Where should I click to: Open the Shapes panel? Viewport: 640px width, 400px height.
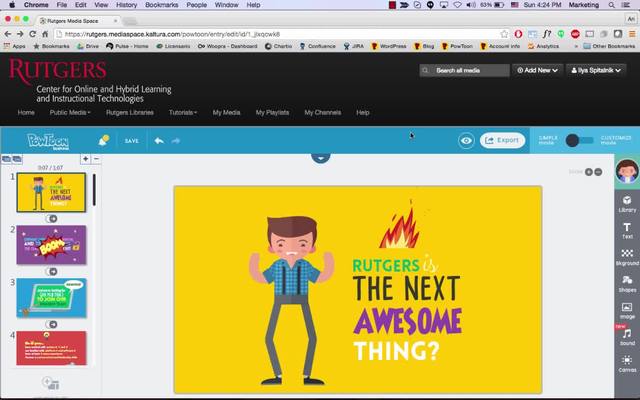click(627, 284)
